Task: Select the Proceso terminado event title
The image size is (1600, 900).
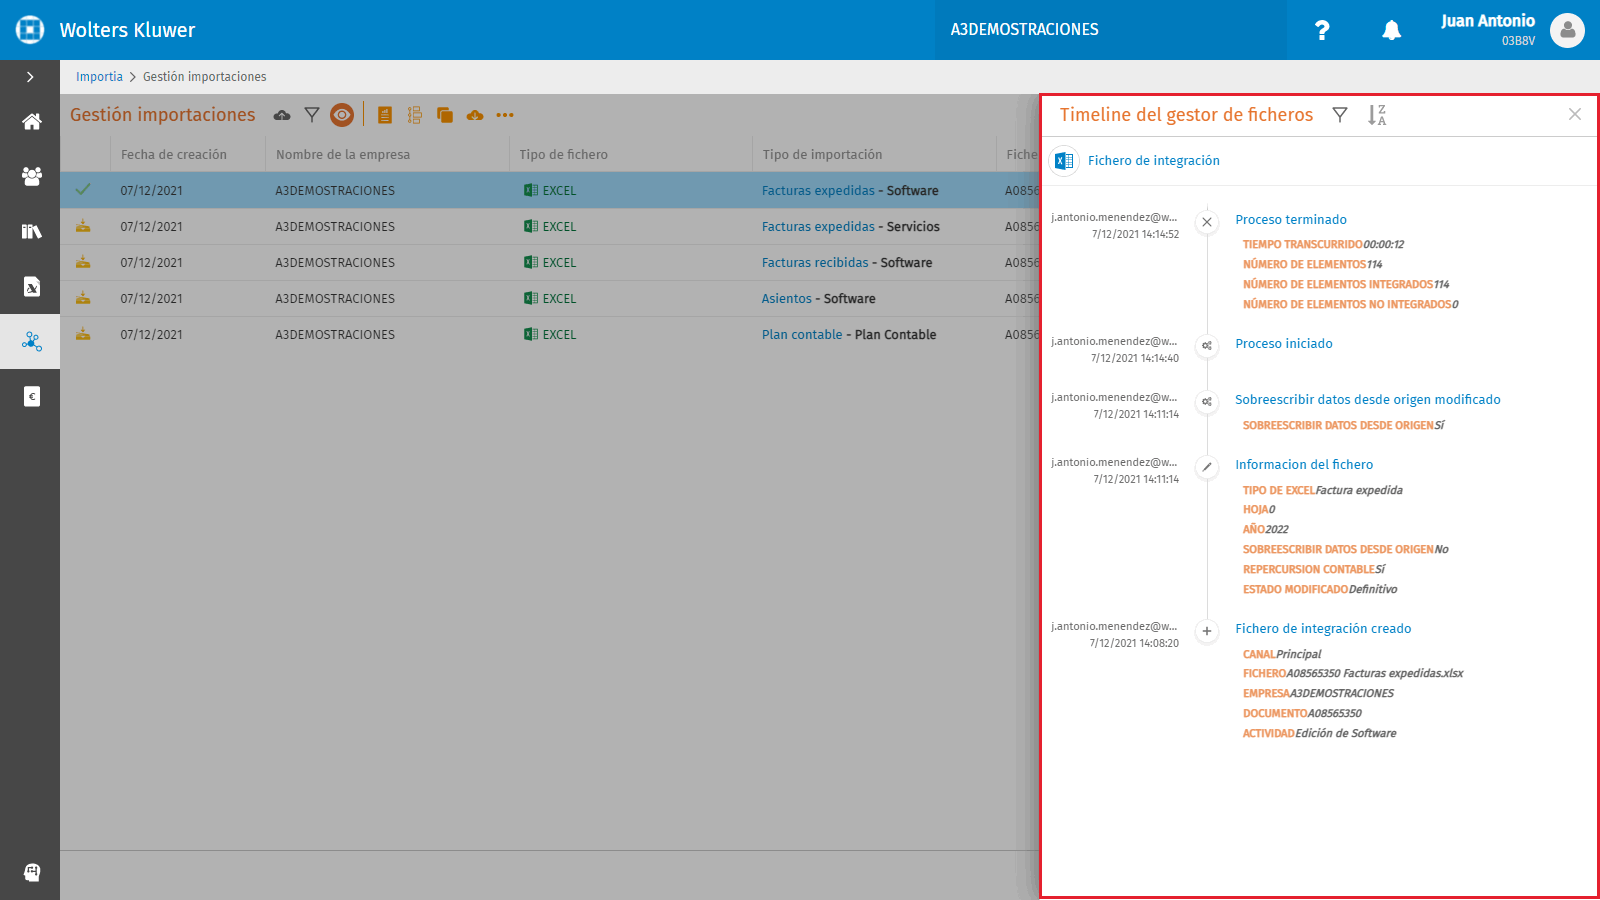Action: pos(1290,220)
